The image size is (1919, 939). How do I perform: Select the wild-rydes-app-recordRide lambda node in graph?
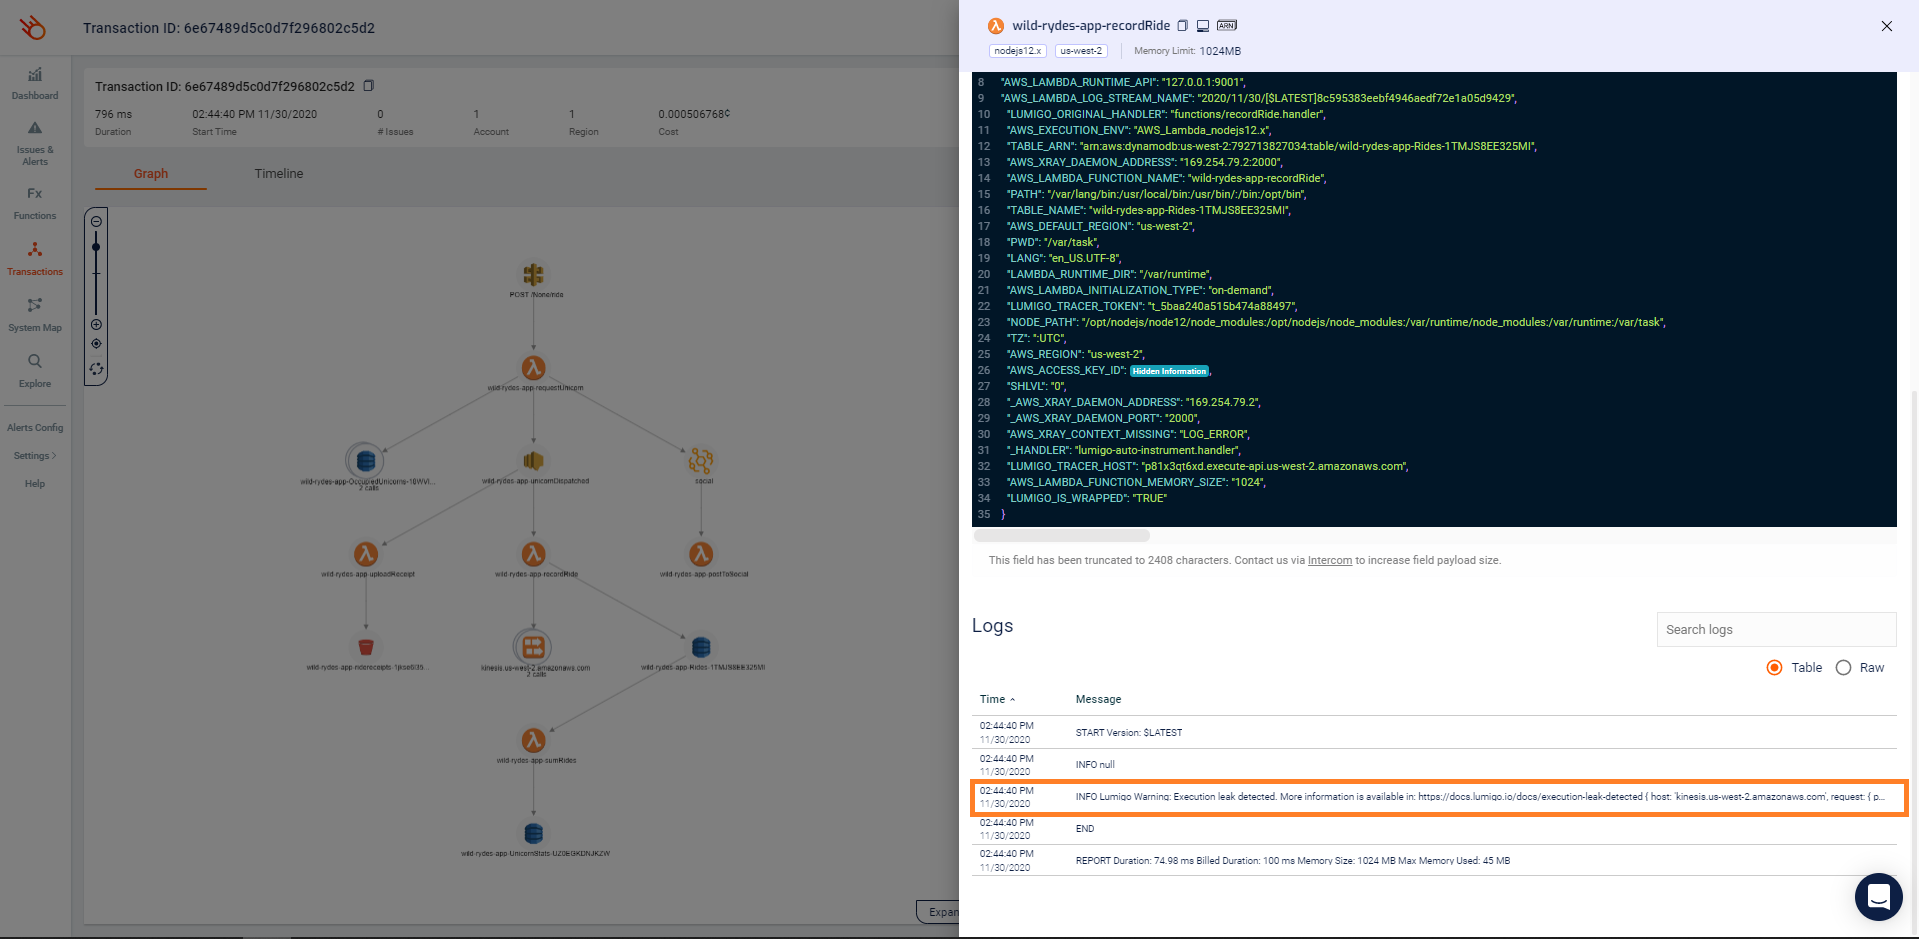pos(534,554)
